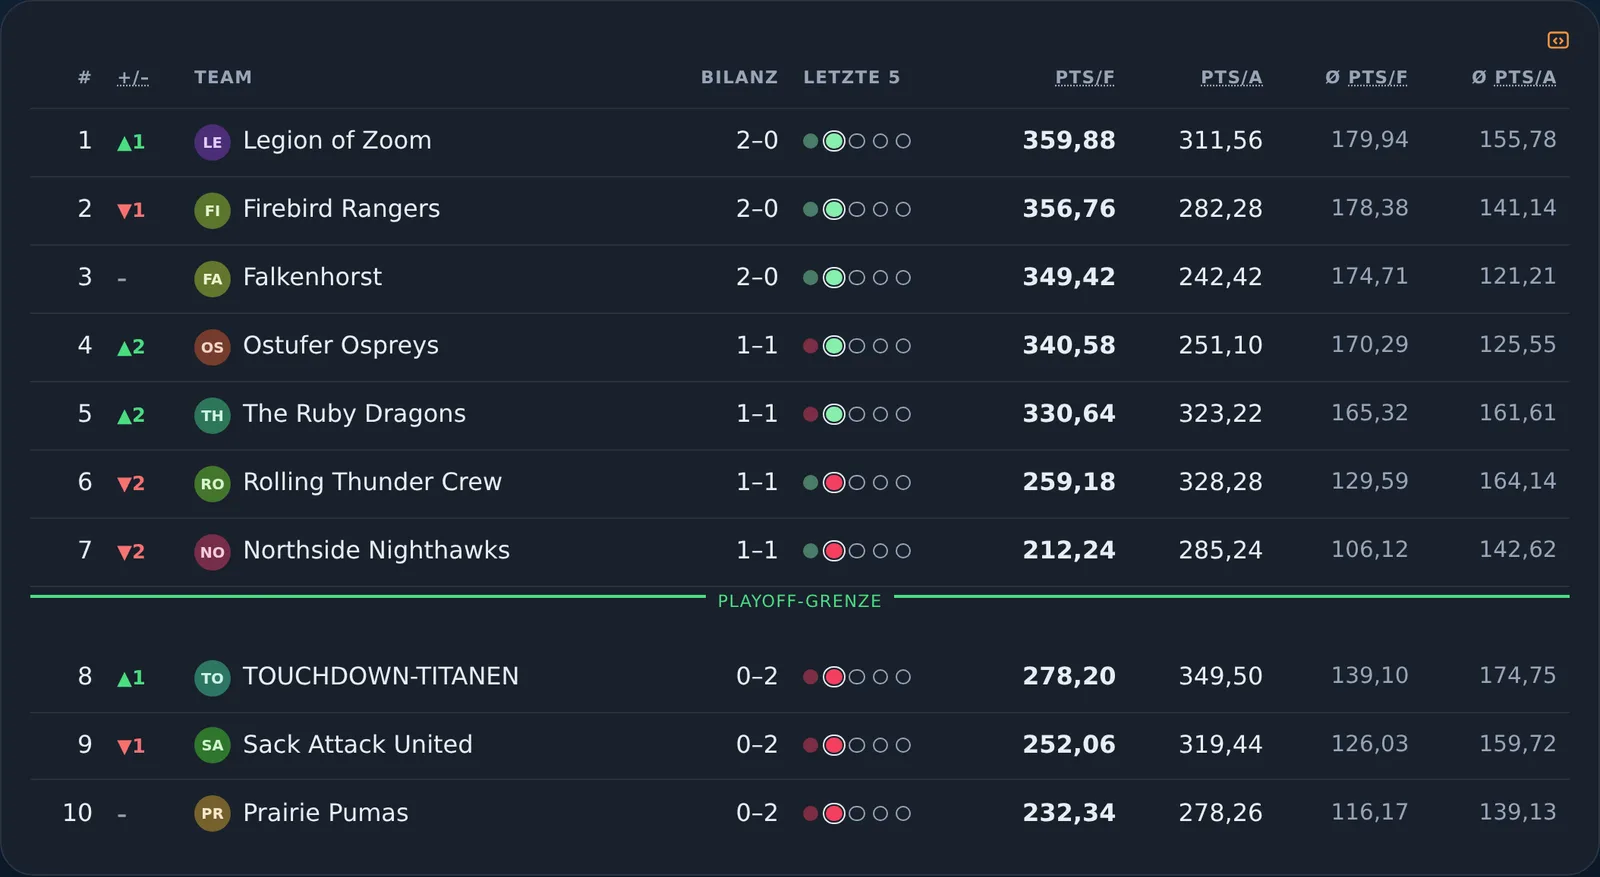1600x877 pixels.
Task: Click Legion of Zoom latest game dot
Action: [834, 141]
